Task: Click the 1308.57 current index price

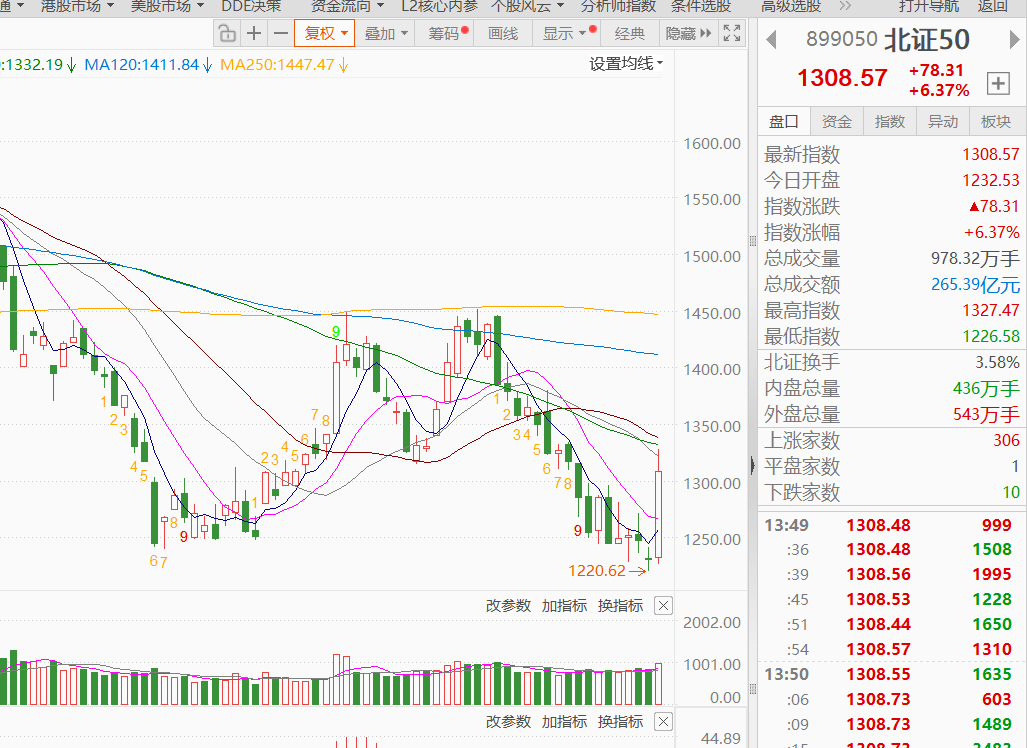Action: click(x=842, y=79)
